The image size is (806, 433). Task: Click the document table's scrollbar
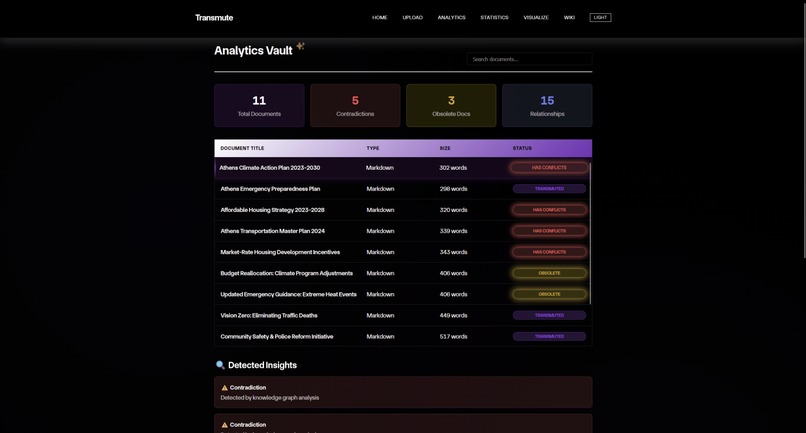590,233
